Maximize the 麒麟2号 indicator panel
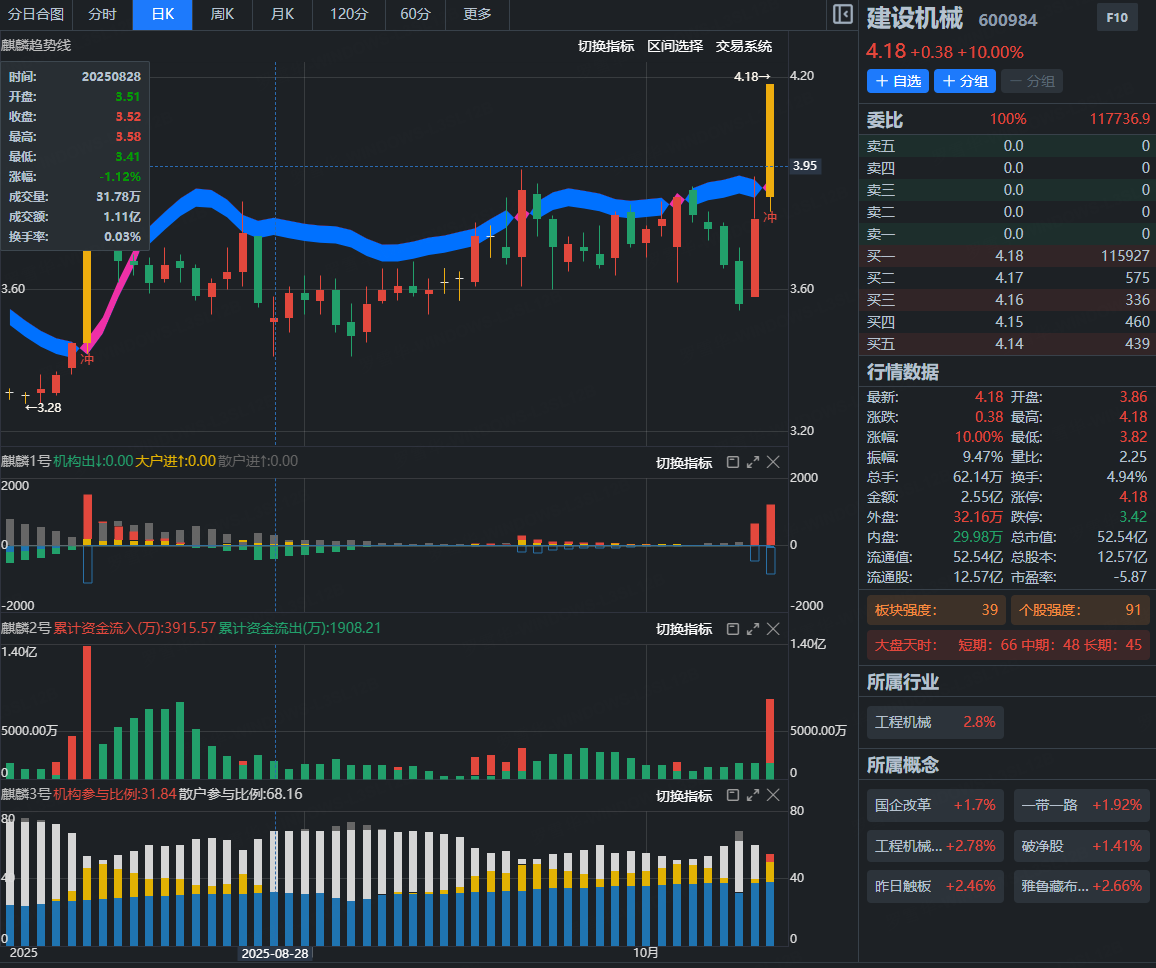 coord(752,629)
